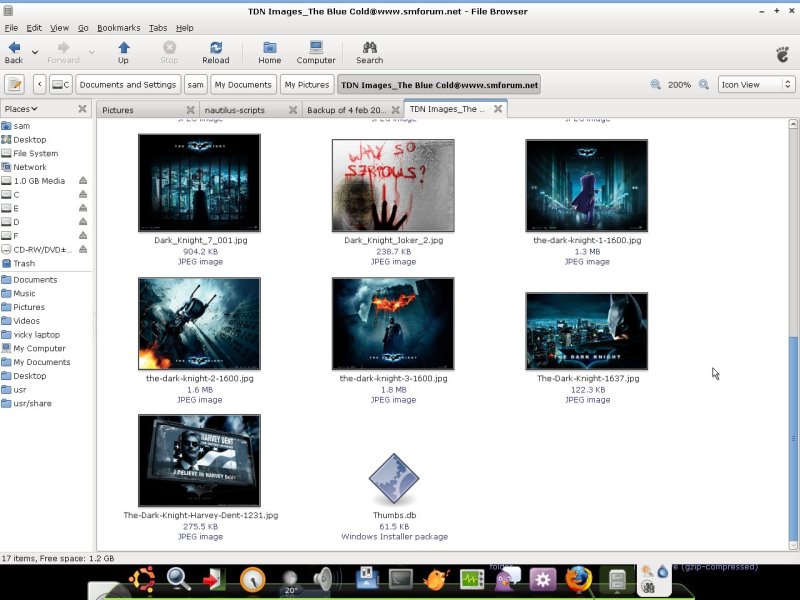The height and width of the screenshot is (600, 800).
Task: Open Pidgin messenger from the dock
Action: [507, 580]
